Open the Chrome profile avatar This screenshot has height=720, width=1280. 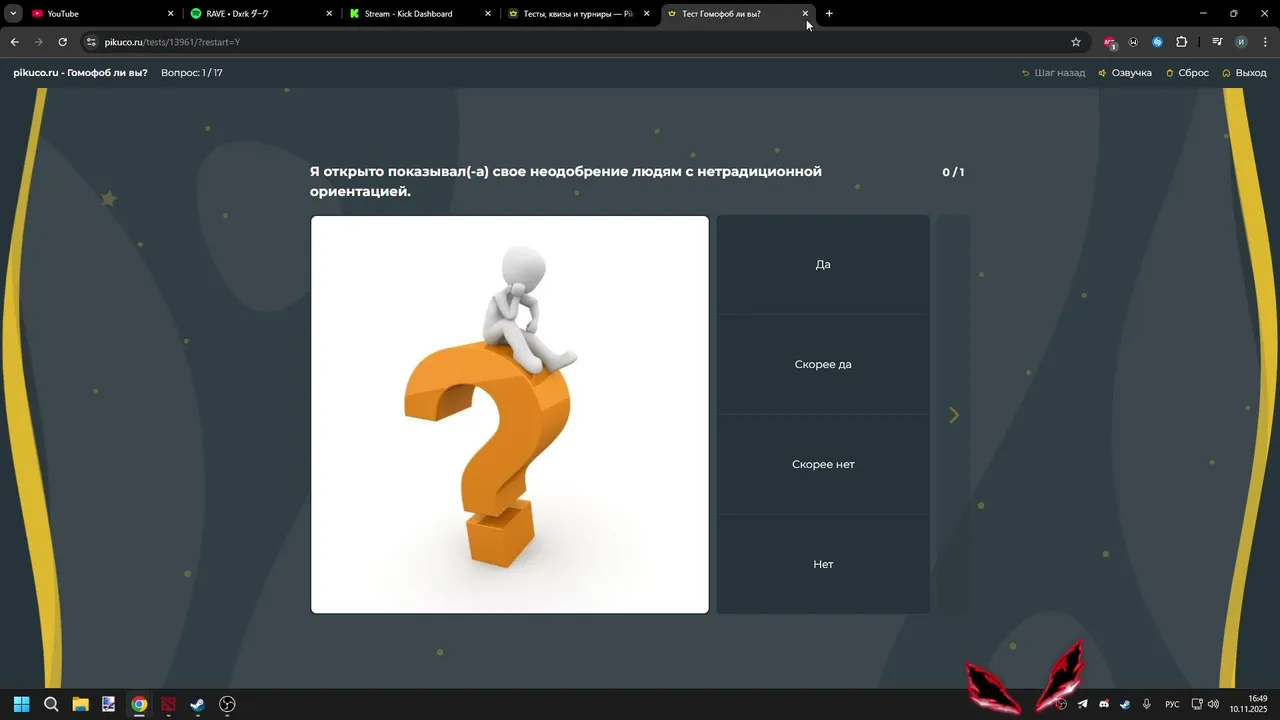click(x=1241, y=42)
